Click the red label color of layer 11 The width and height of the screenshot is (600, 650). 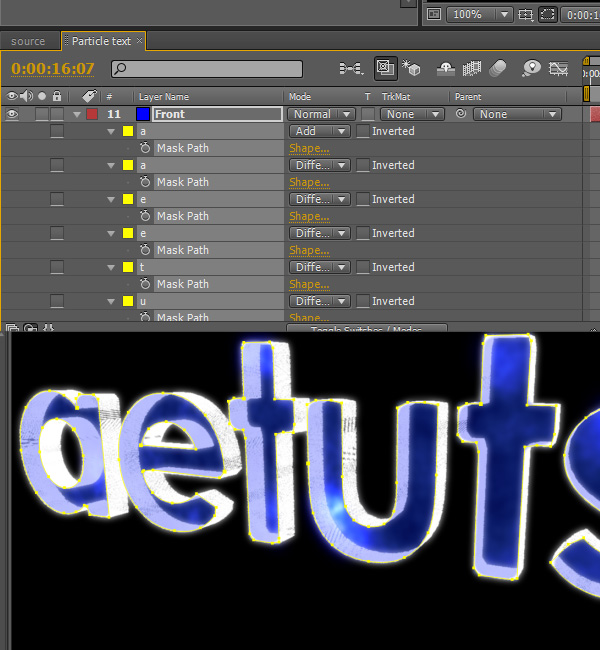(x=92, y=114)
